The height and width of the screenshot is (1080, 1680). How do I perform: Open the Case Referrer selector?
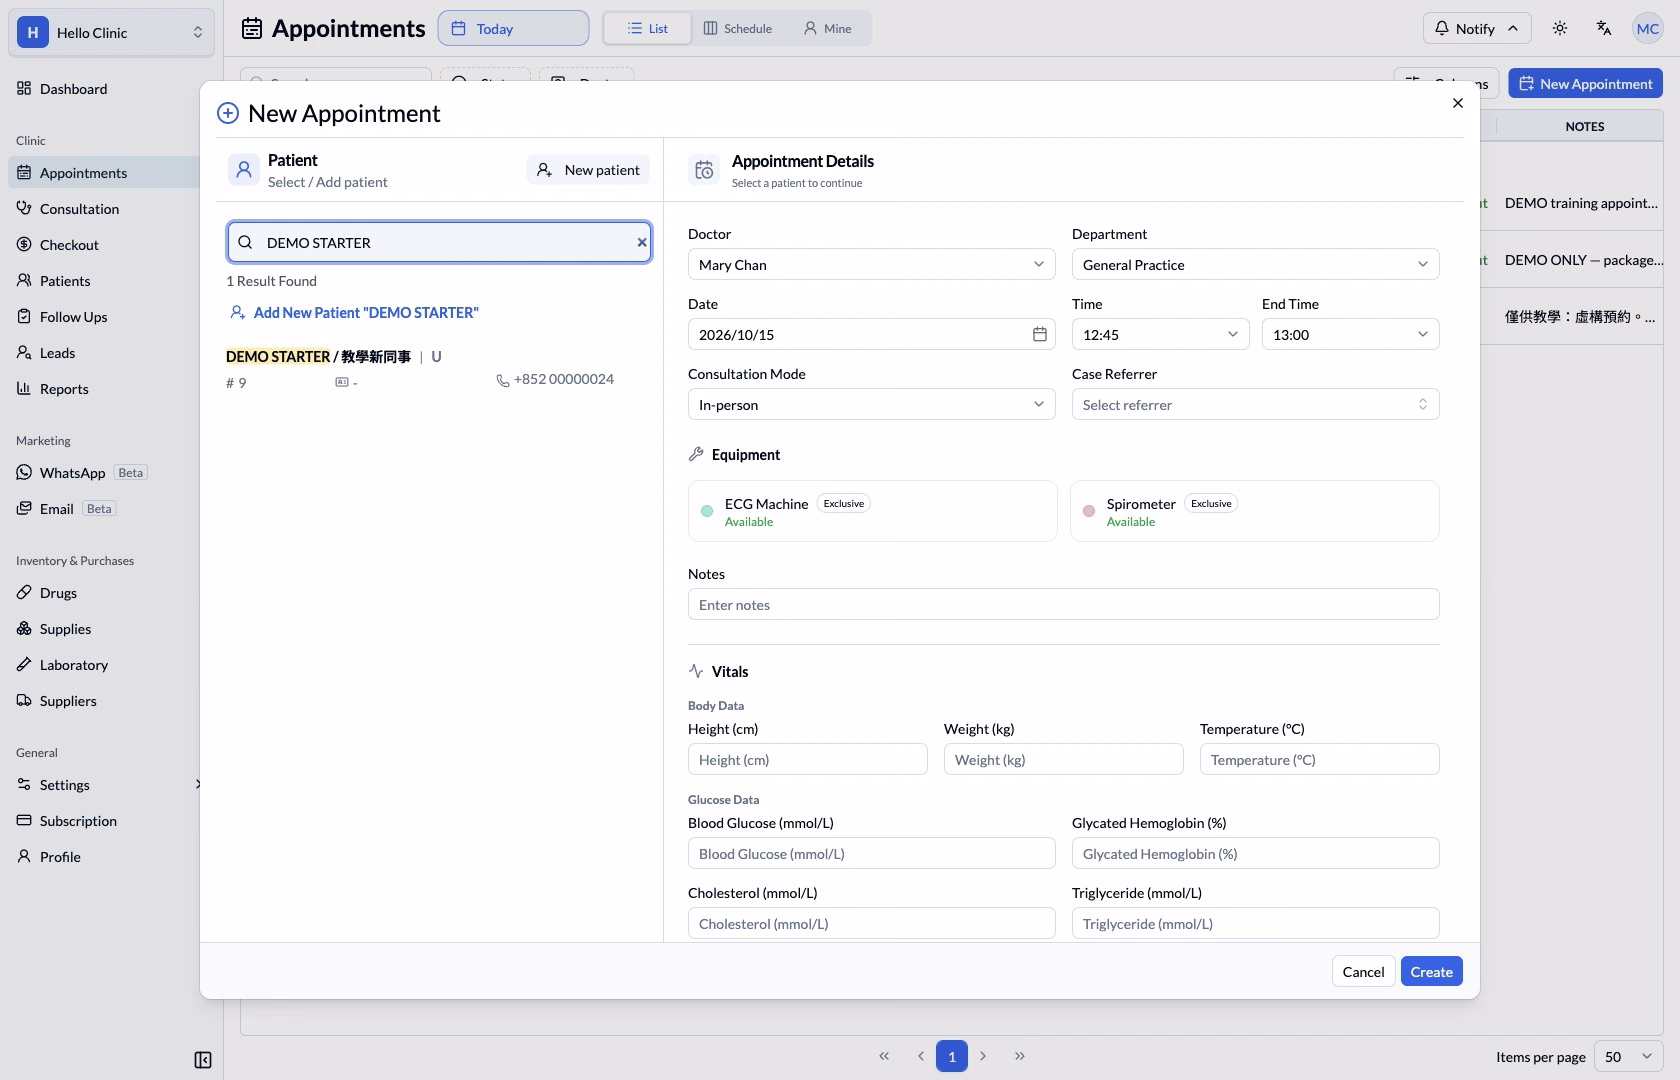(1256, 404)
